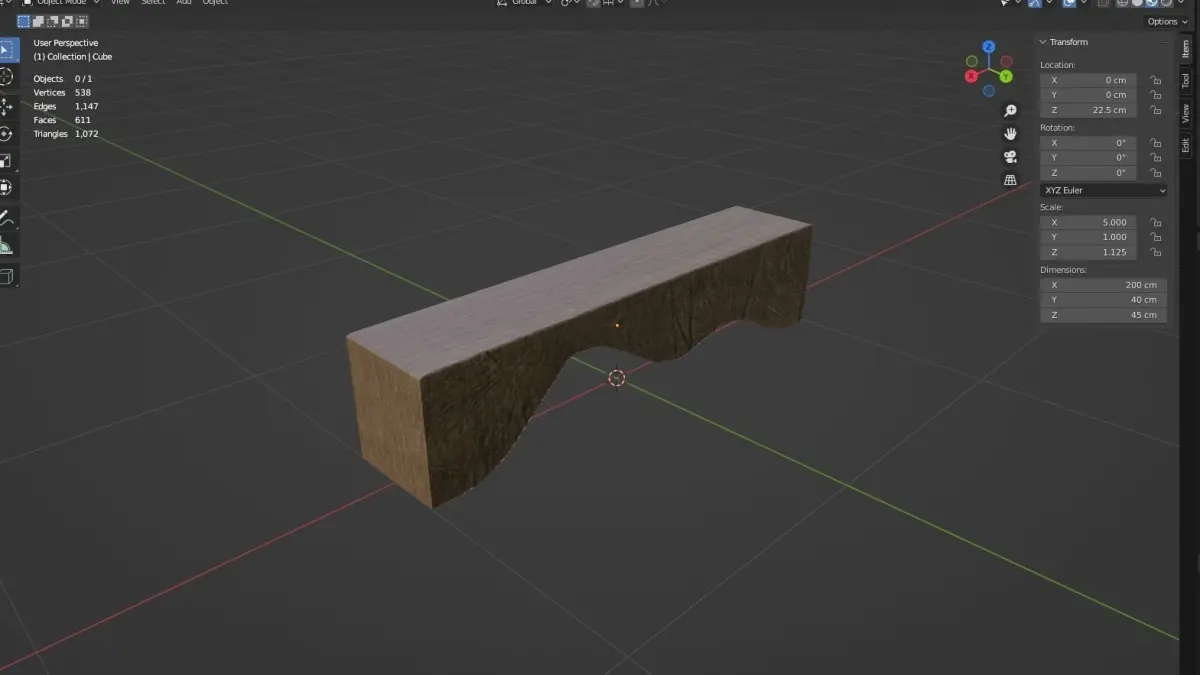
Task: Open the pivot point dropdown
Action: click(572, 3)
